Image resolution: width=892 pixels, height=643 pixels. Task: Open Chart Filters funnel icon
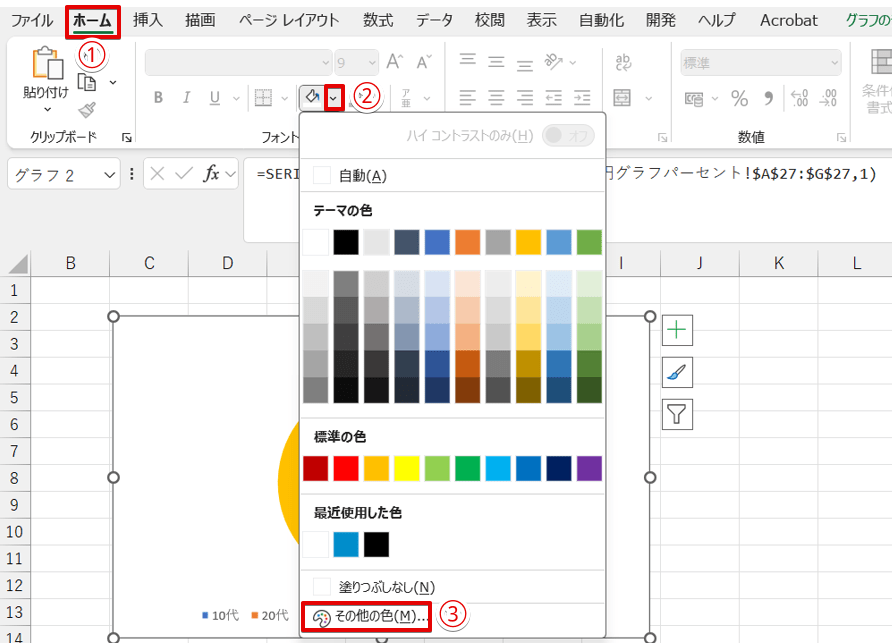tap(677, 414)
